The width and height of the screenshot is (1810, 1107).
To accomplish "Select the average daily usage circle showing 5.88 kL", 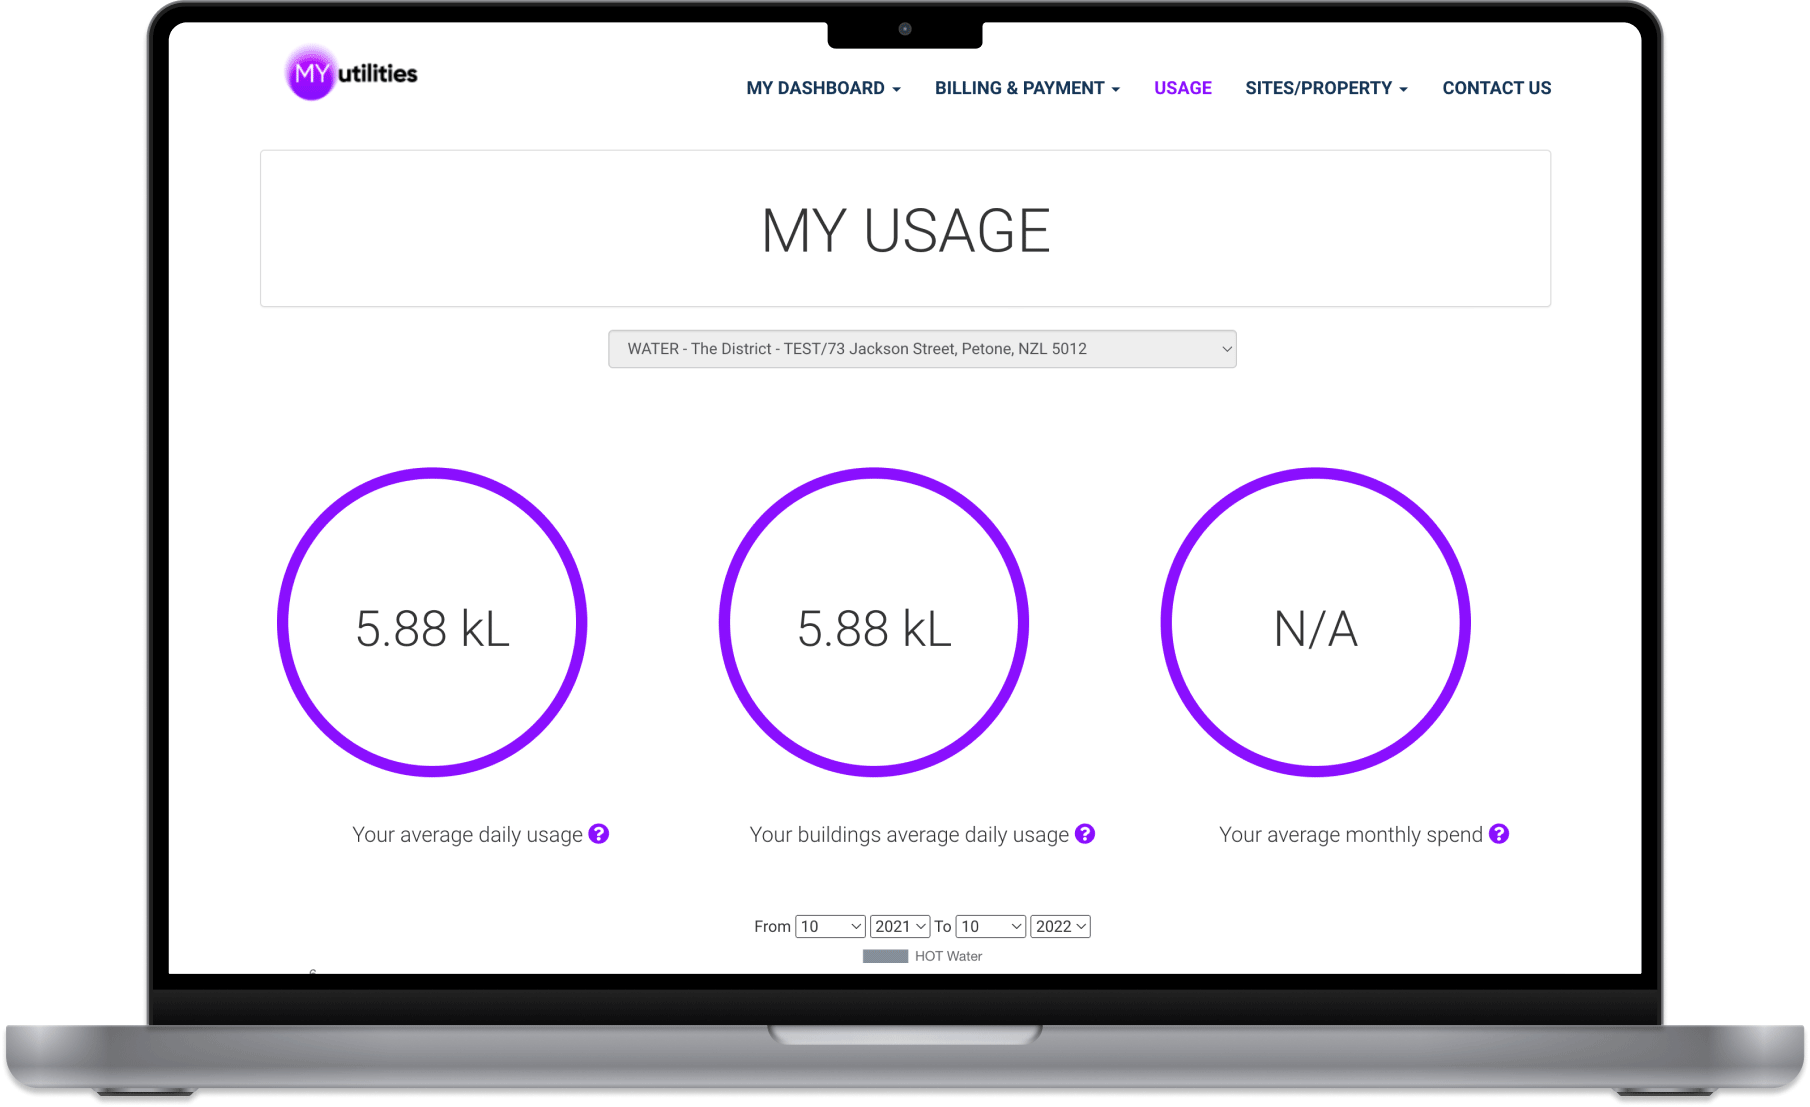I will [434, 623].
